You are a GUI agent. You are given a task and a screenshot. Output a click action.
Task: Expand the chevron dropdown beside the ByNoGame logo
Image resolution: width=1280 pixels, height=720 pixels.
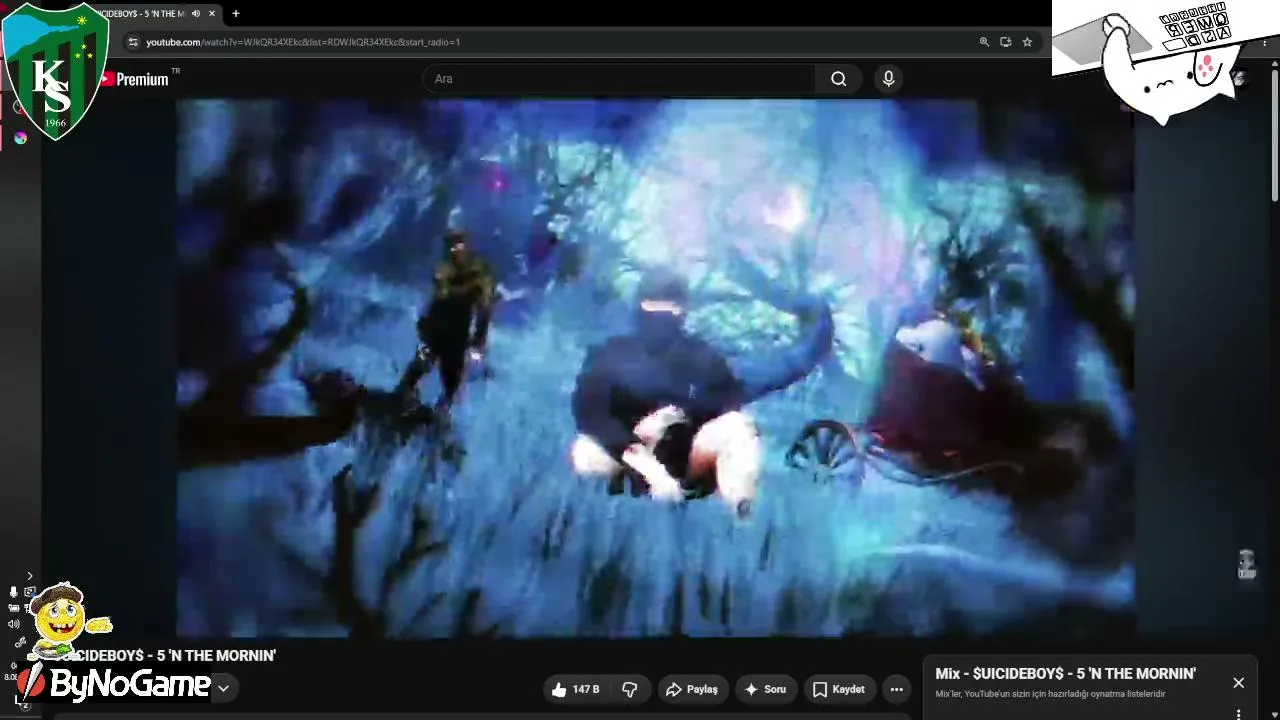point(224,688)
